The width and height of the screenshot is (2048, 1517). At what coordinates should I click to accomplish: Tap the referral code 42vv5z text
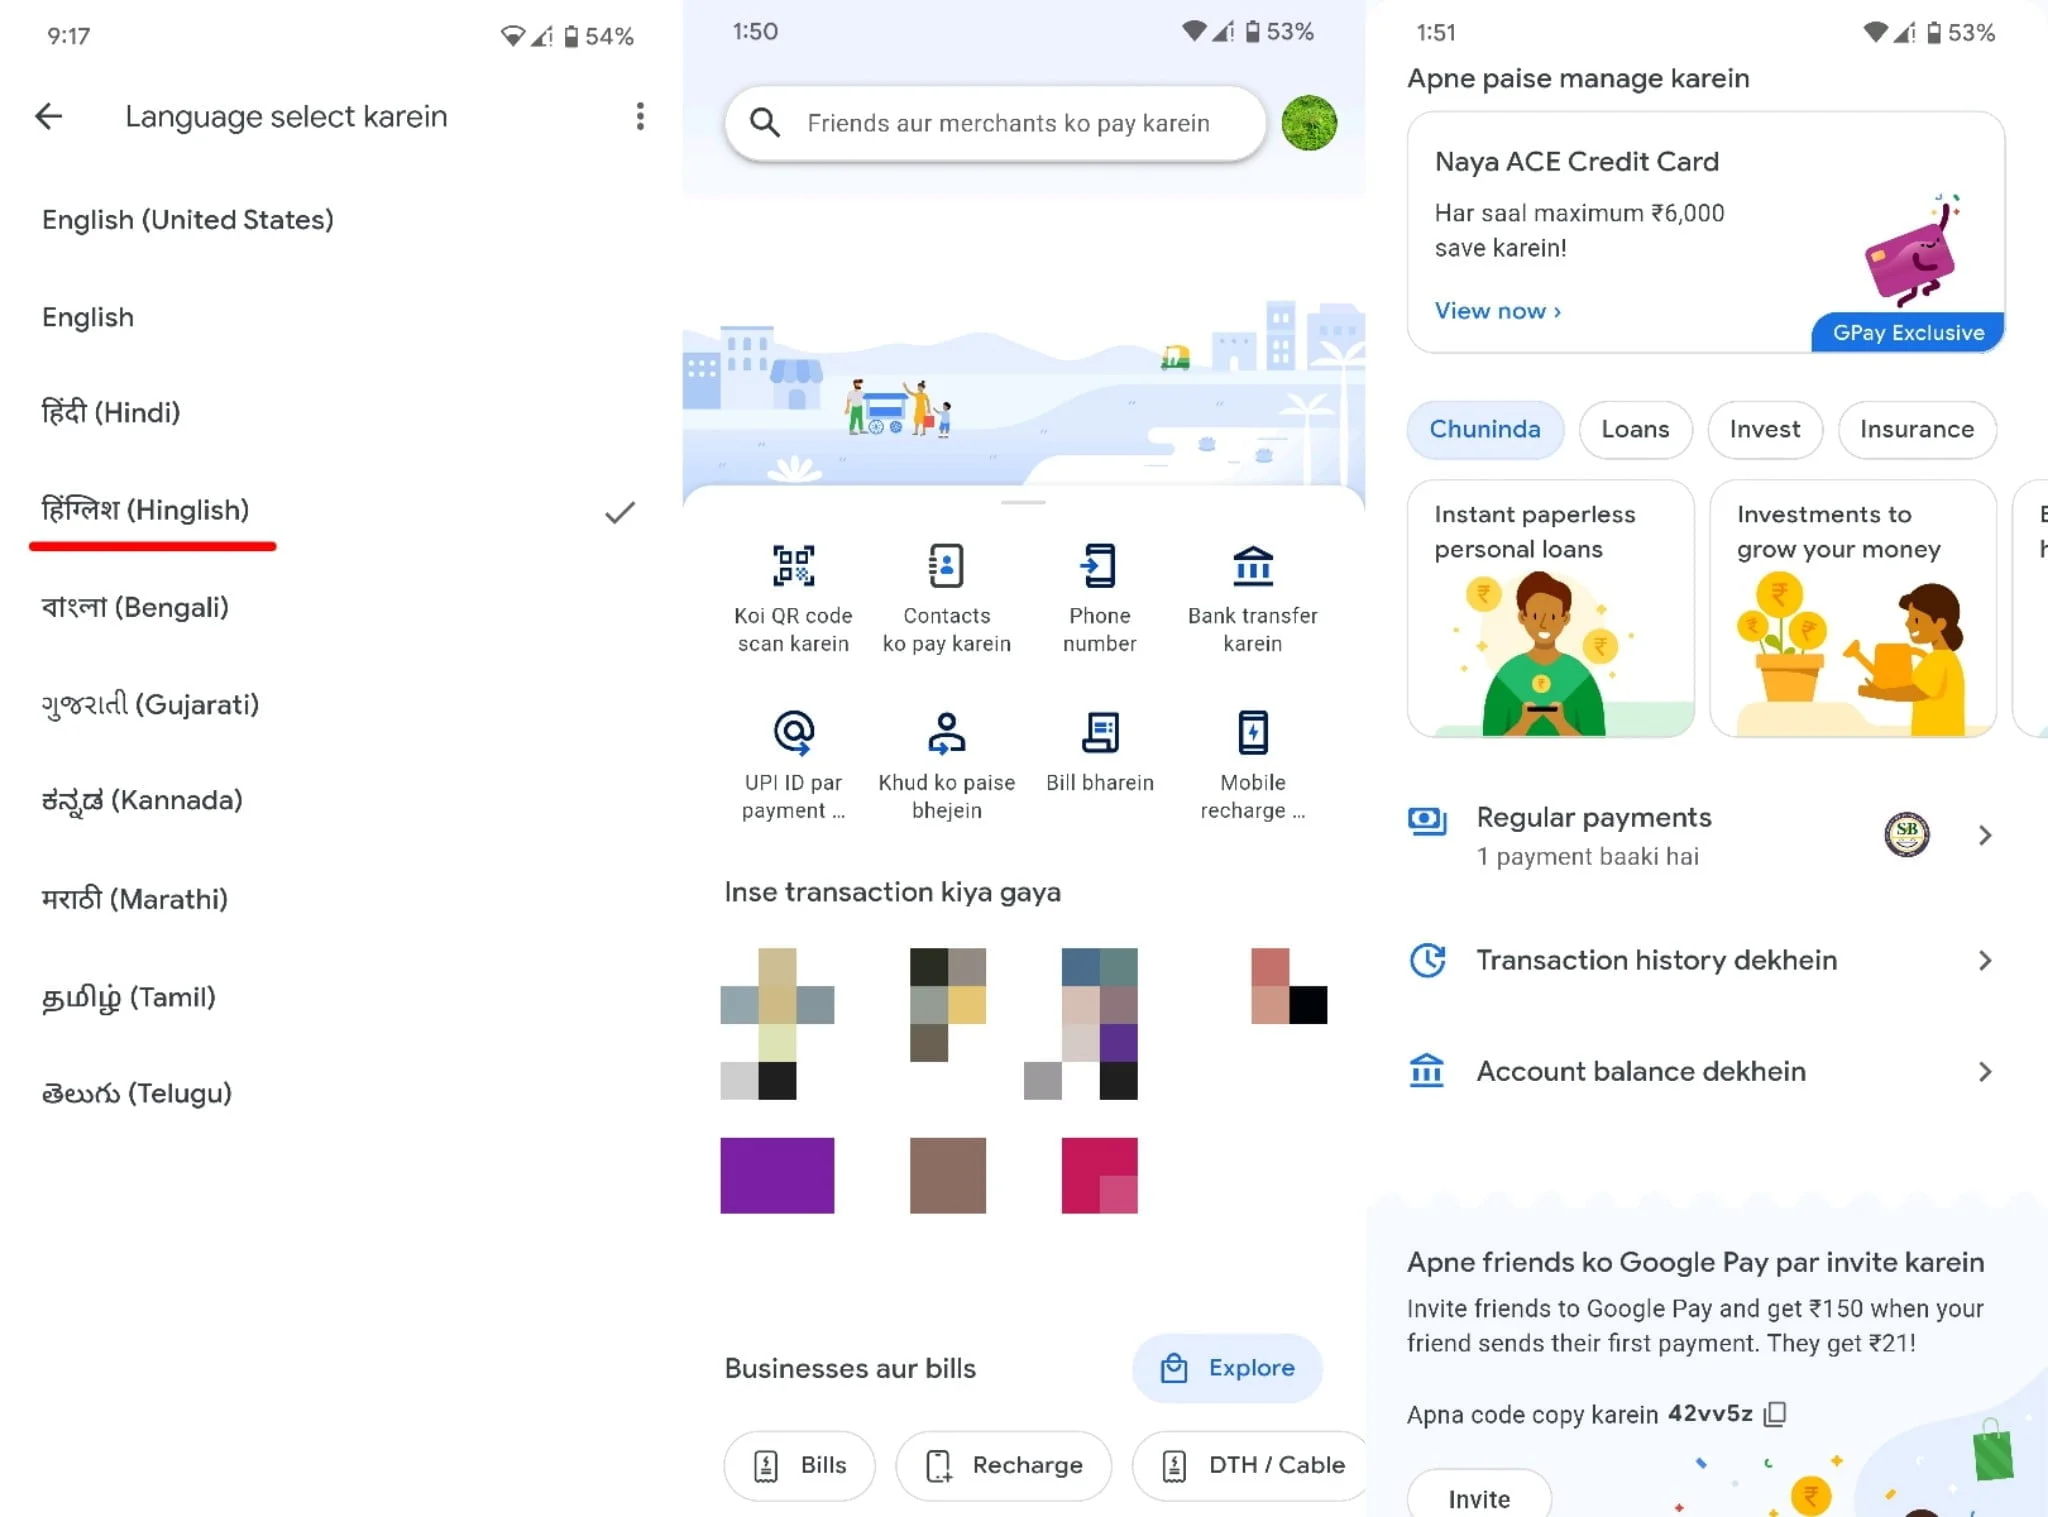[x=1710, y=1413]
